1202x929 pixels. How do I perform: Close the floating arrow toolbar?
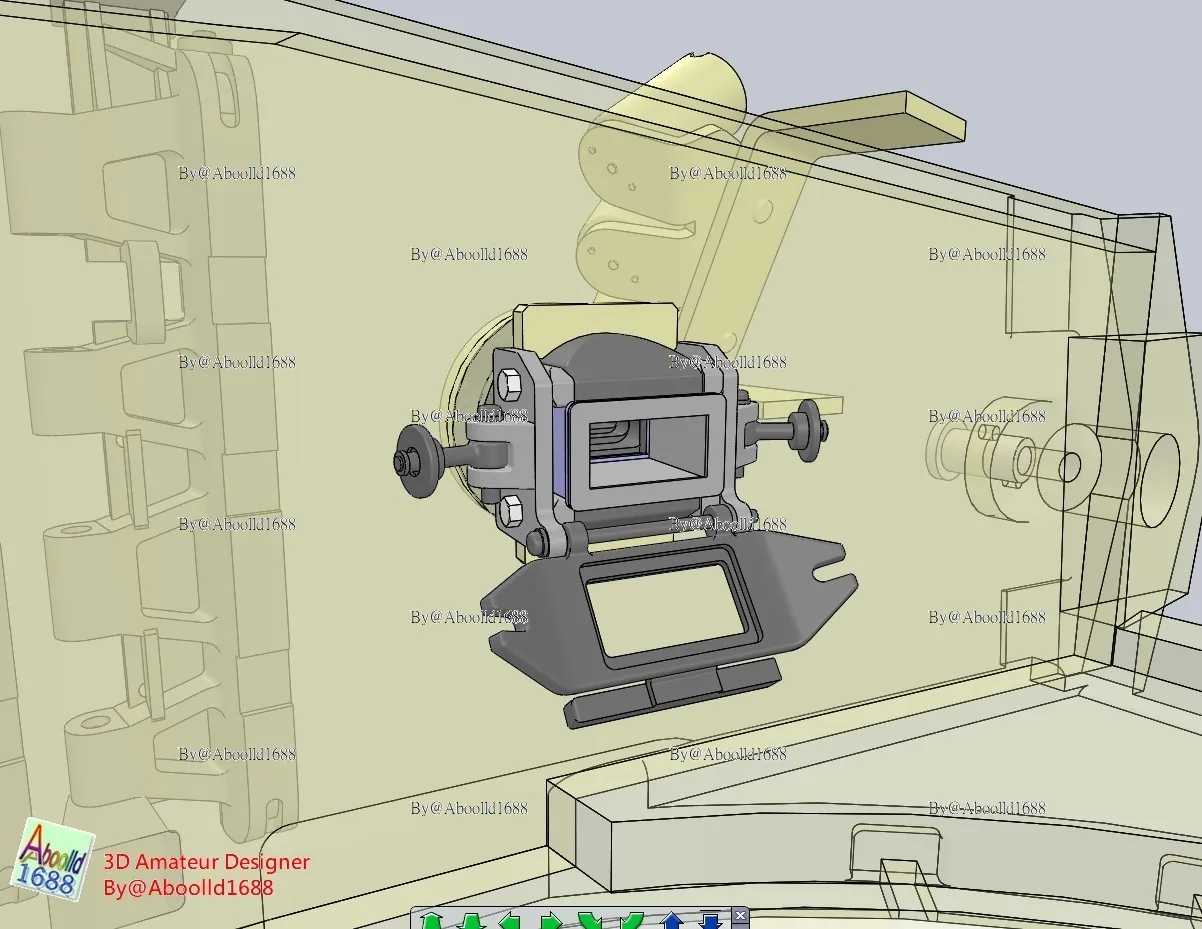click(x=740, y=915)
